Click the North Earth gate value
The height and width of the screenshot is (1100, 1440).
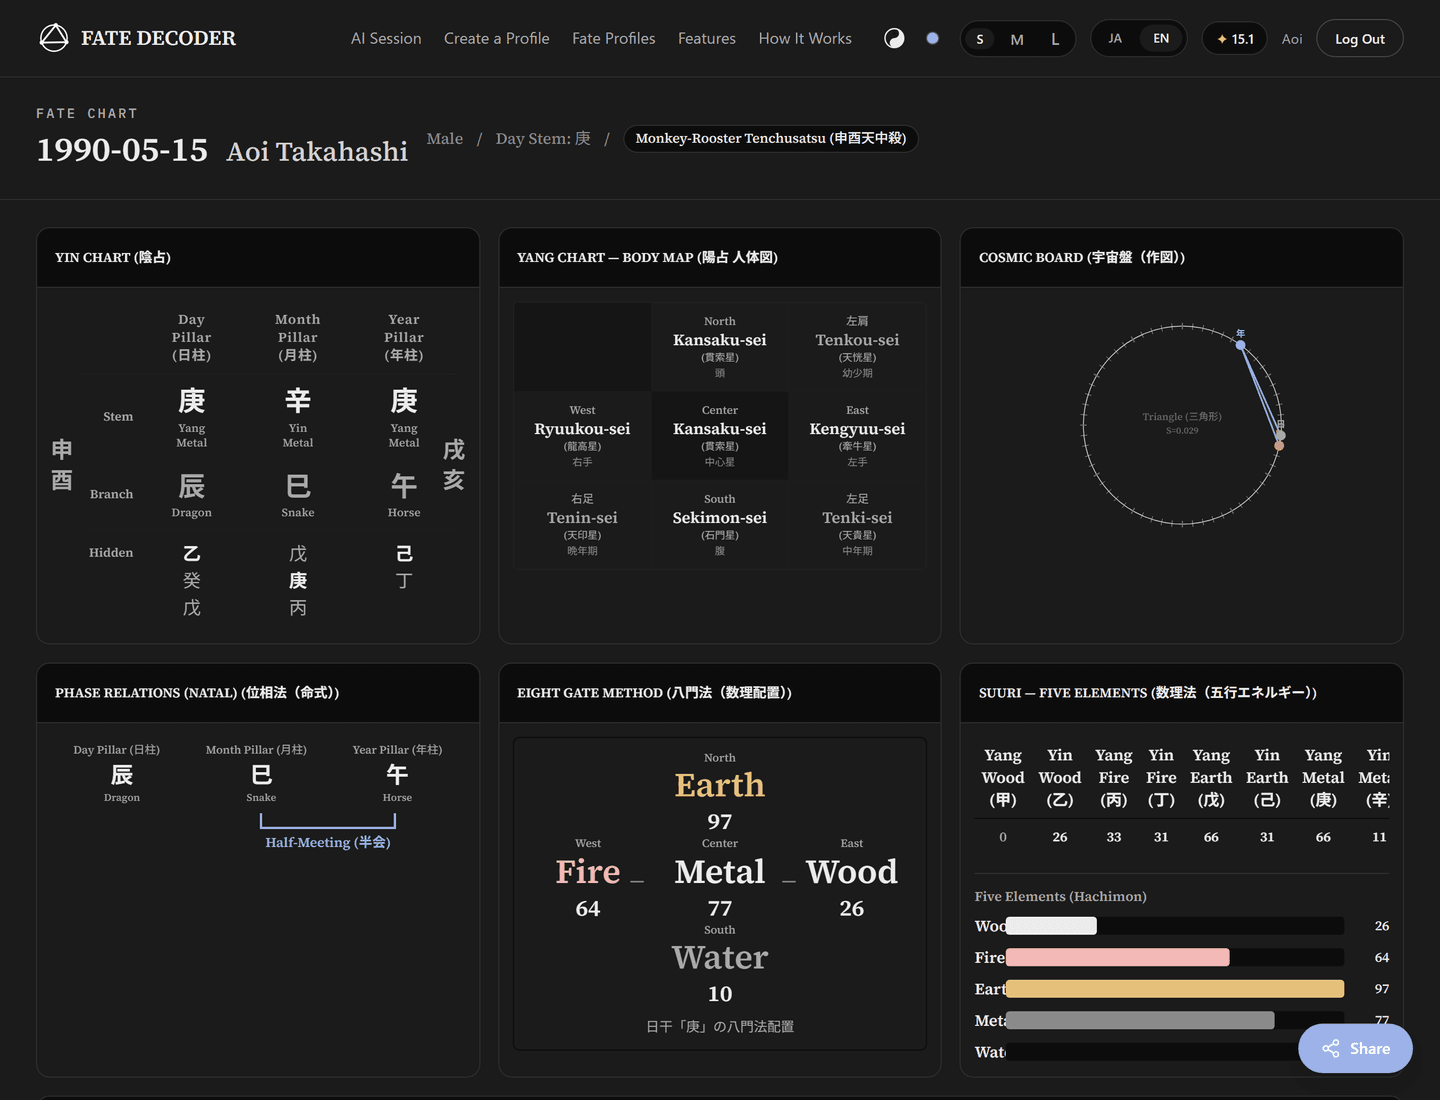(x=720, y=822)
